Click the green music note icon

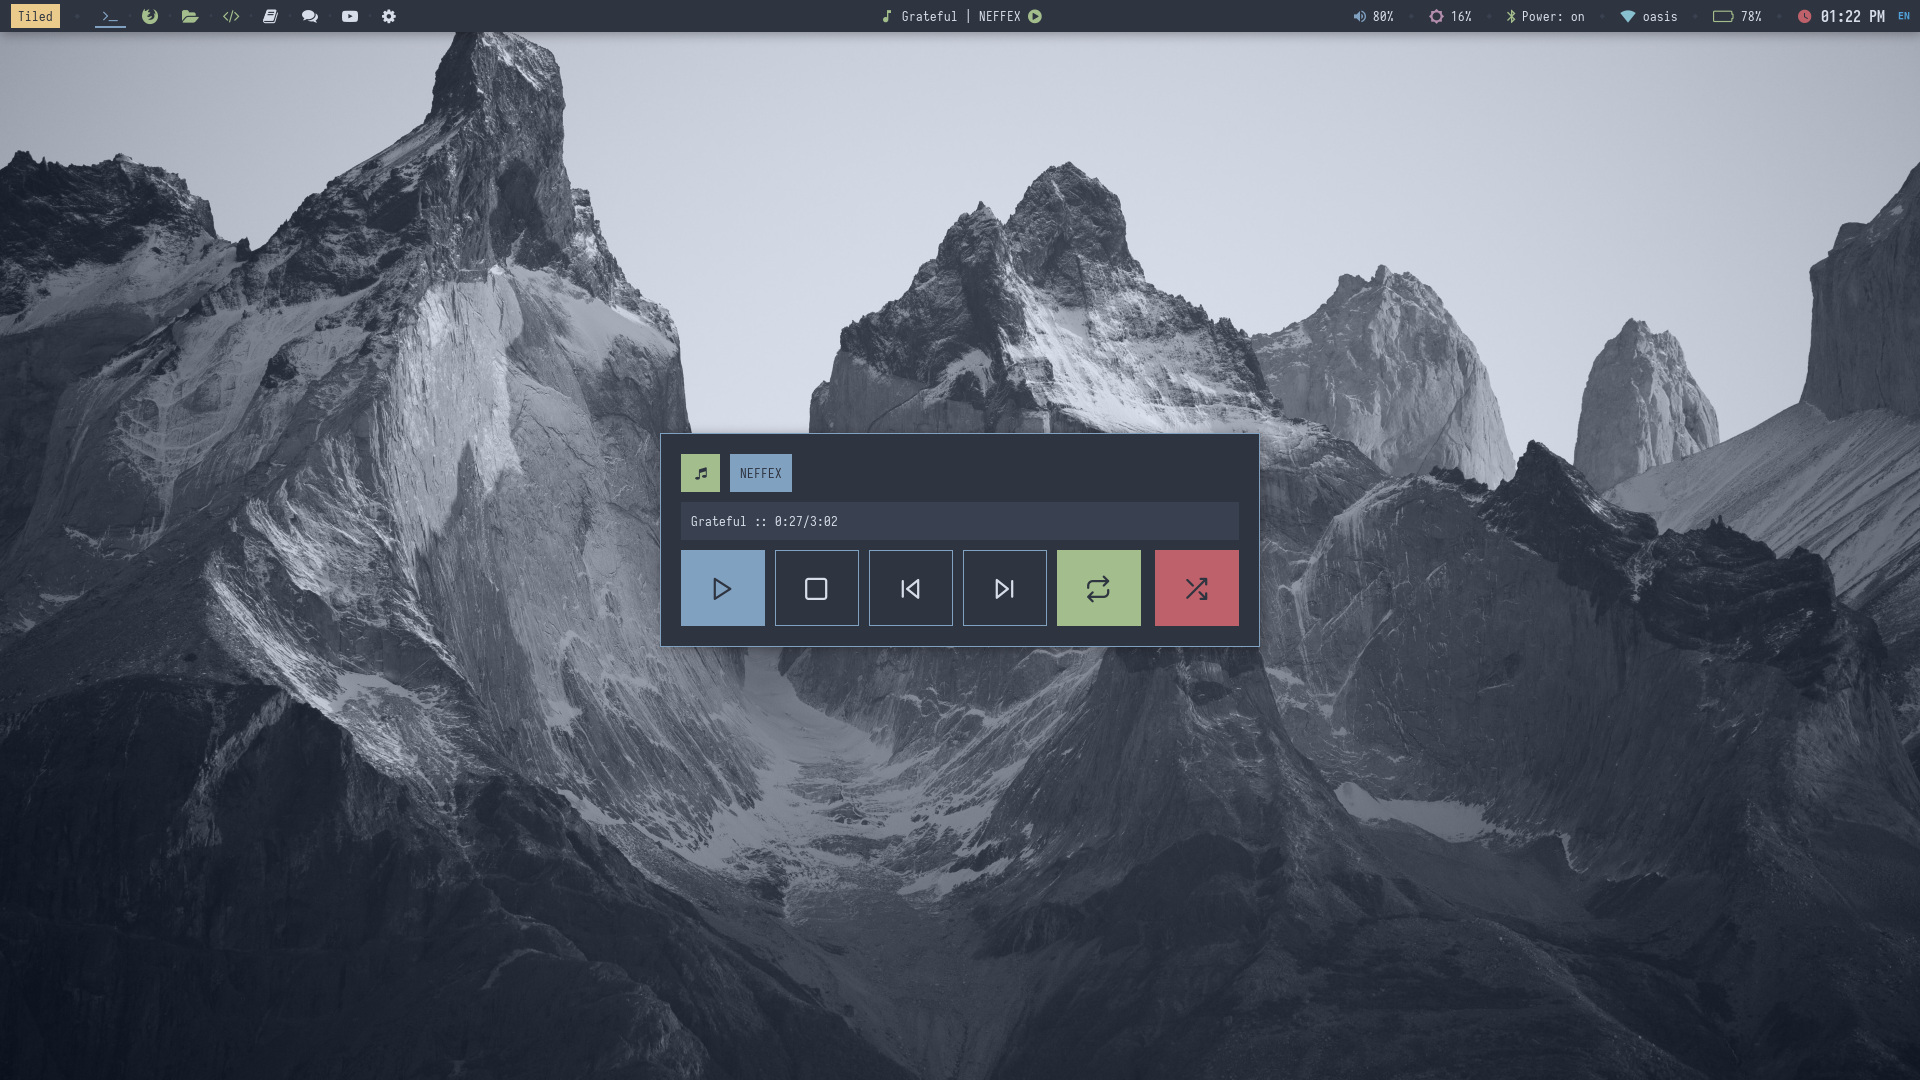coord(700,473)
